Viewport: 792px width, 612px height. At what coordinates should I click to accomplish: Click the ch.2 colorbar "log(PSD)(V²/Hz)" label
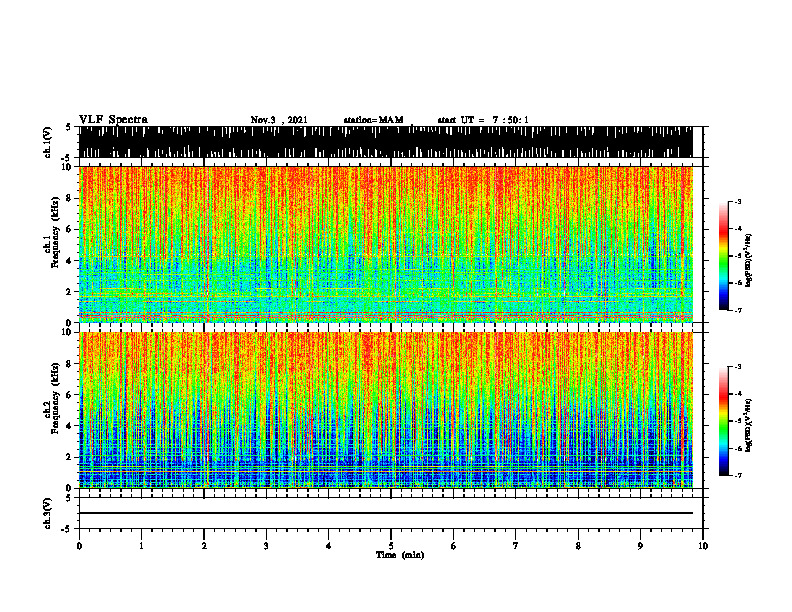(x=749, y=426)
